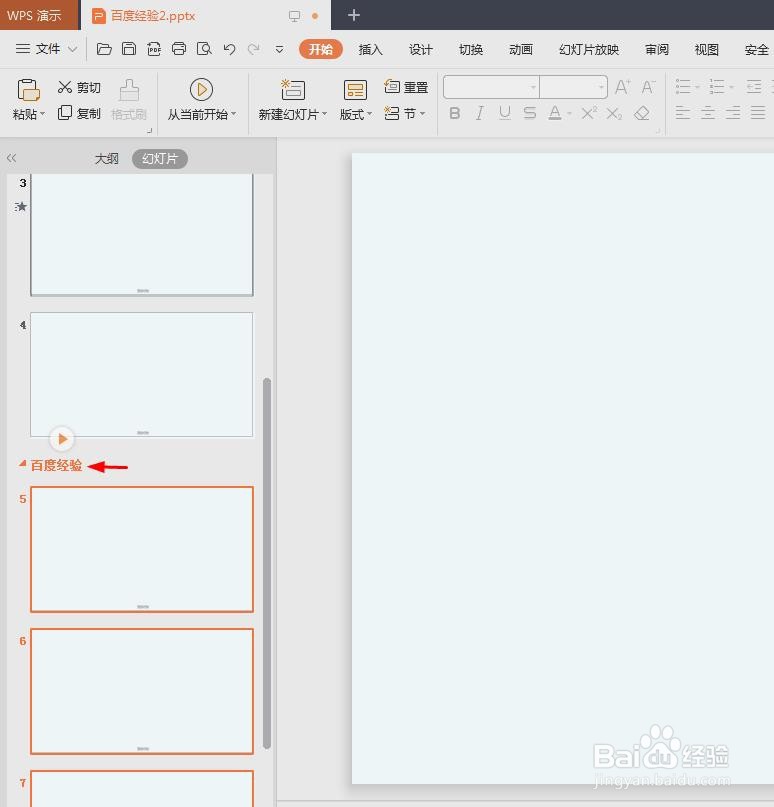
Task: Open the 视图 tab
Action: [x=707, y=49]
